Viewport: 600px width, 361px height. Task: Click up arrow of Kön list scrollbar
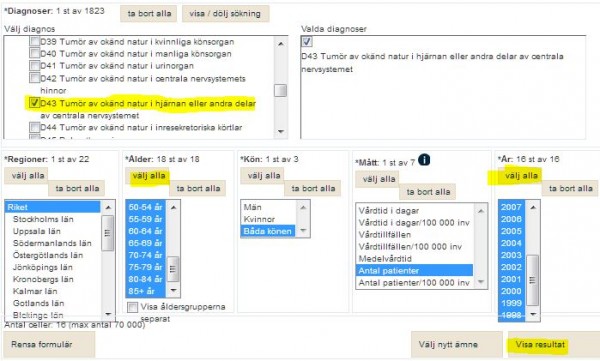(303, 207)
